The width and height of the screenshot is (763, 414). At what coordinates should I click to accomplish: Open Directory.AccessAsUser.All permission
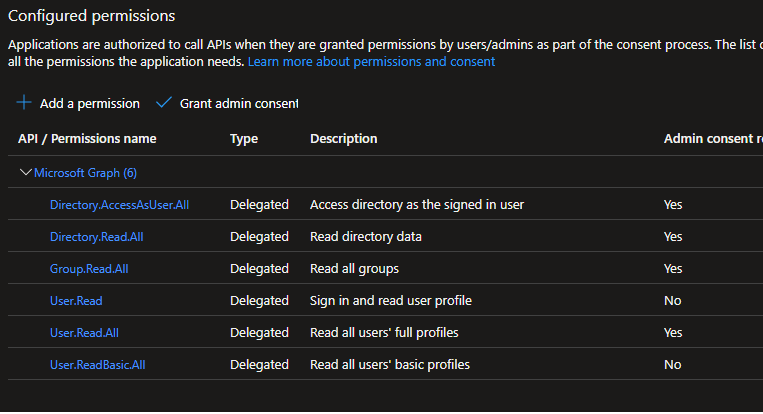[x=119, y=205]
